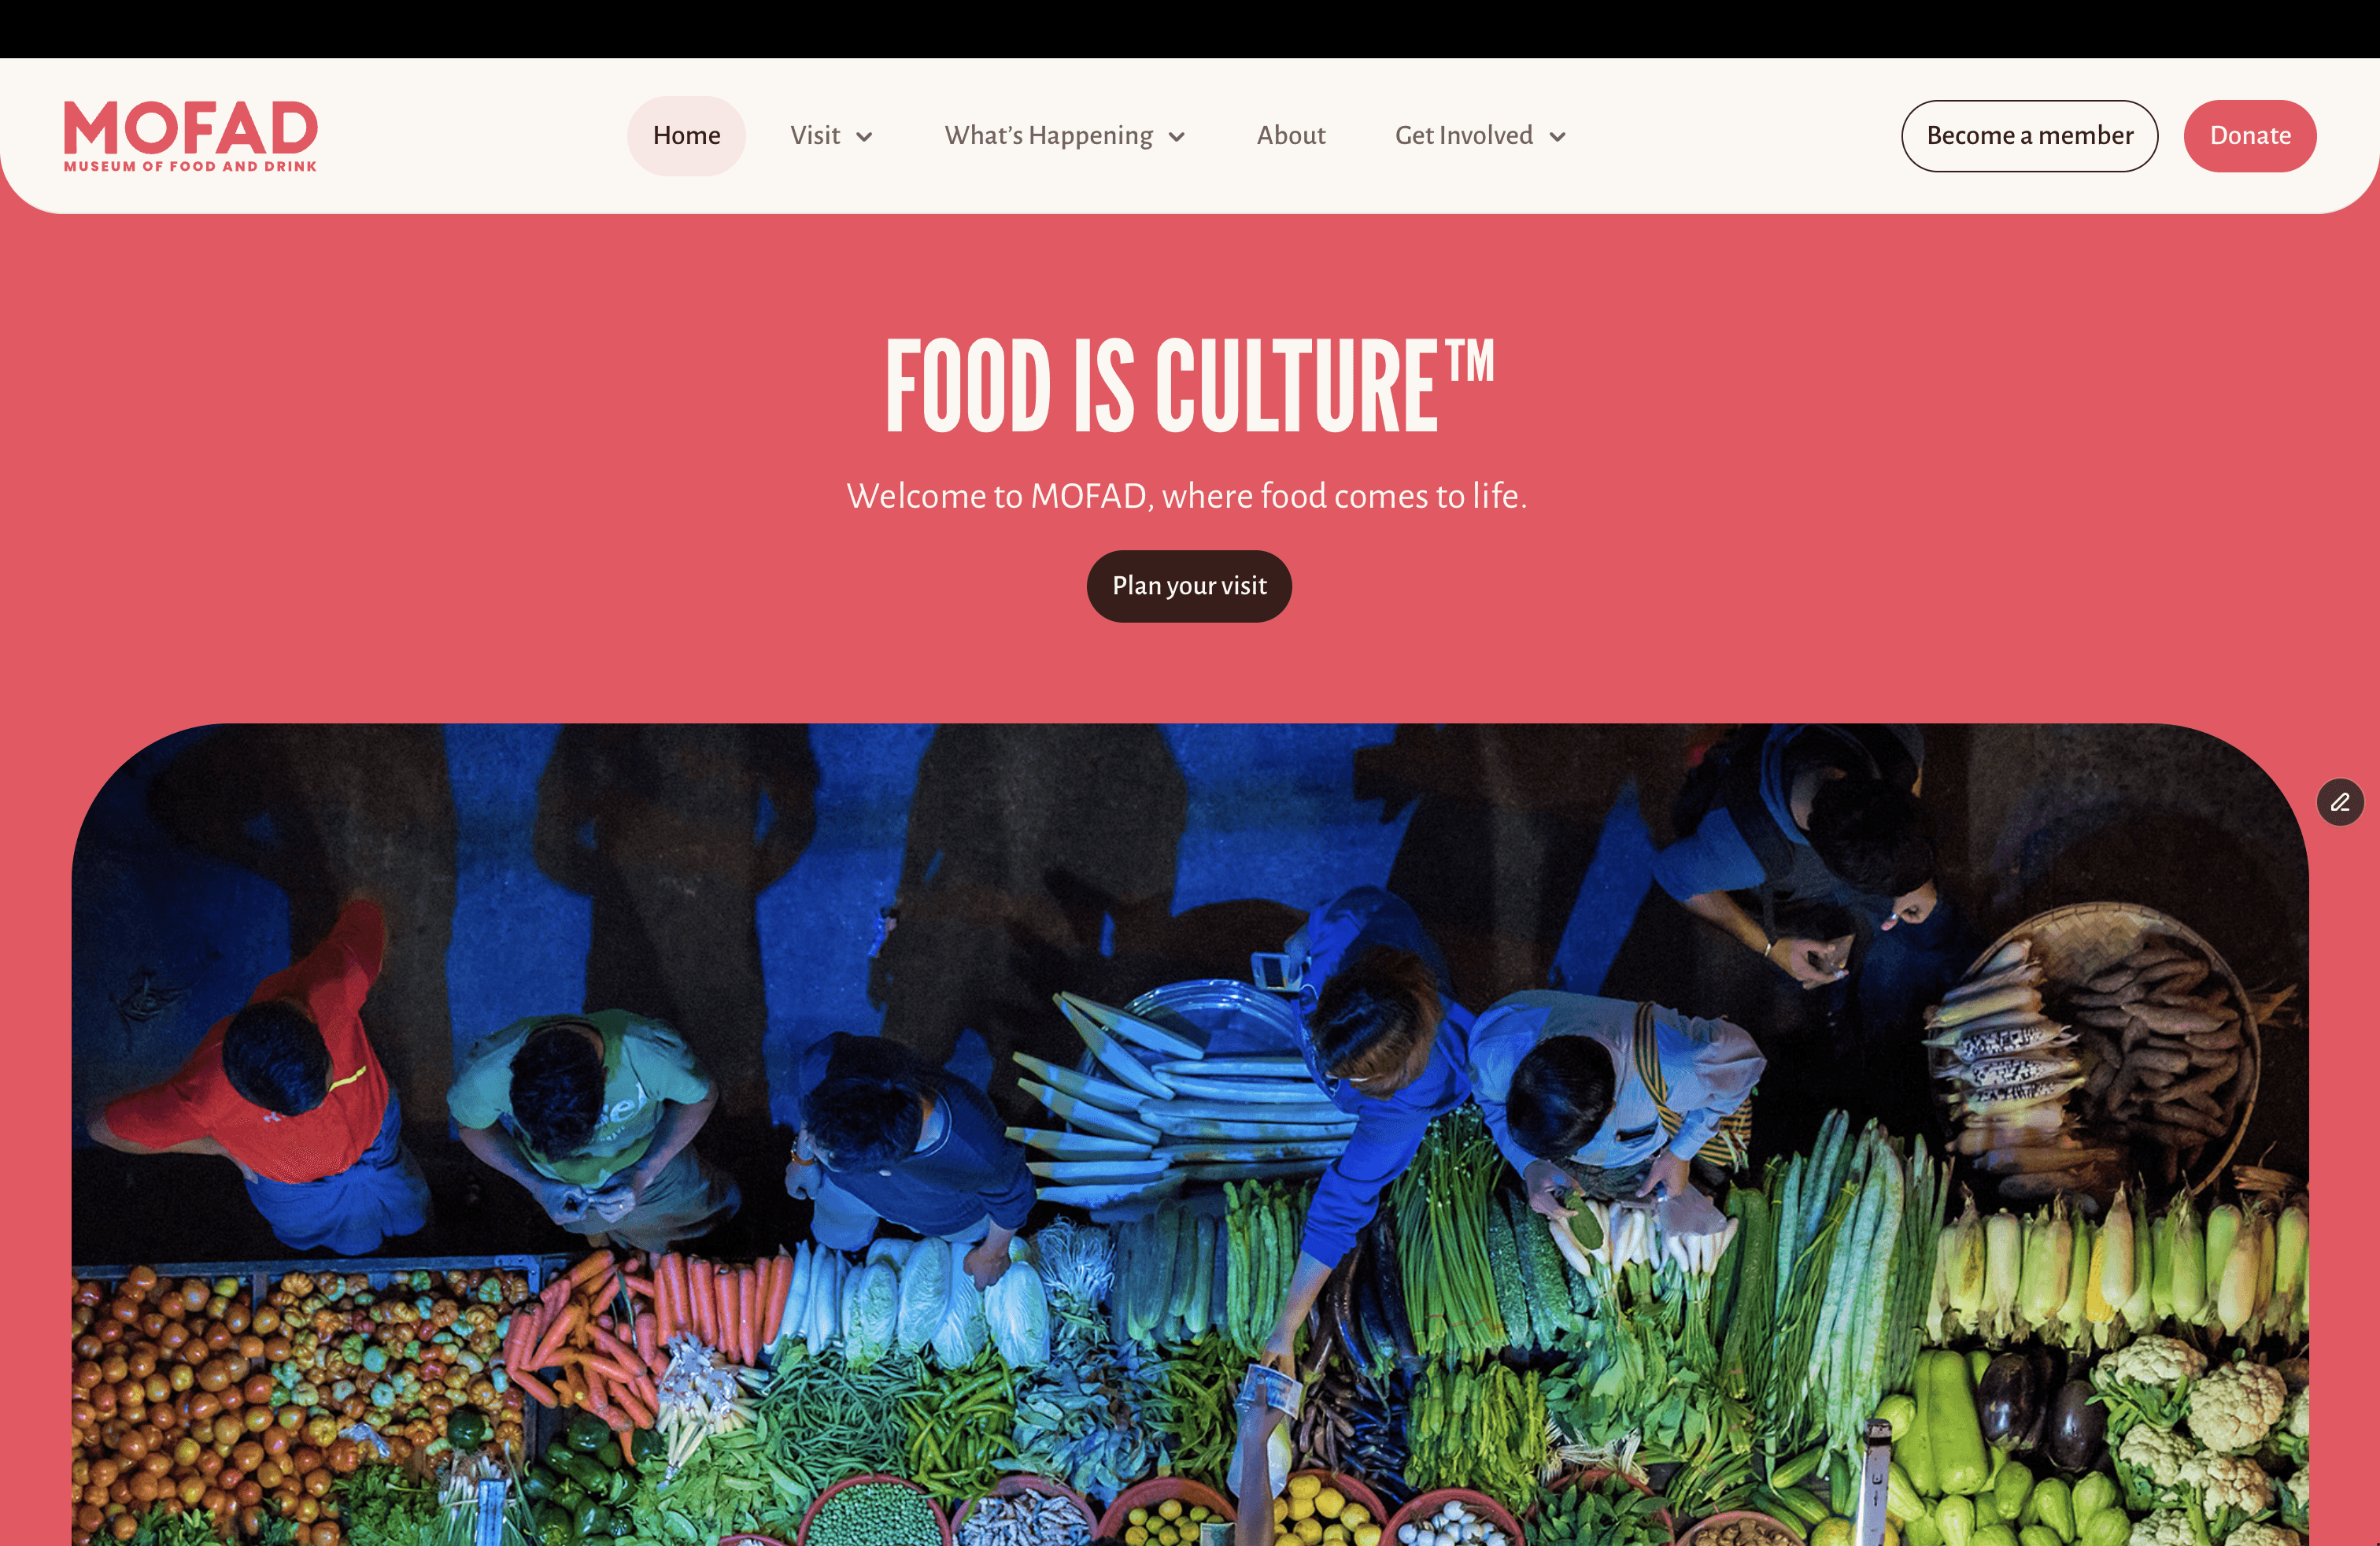Click Become a member button

[2029, 136]
